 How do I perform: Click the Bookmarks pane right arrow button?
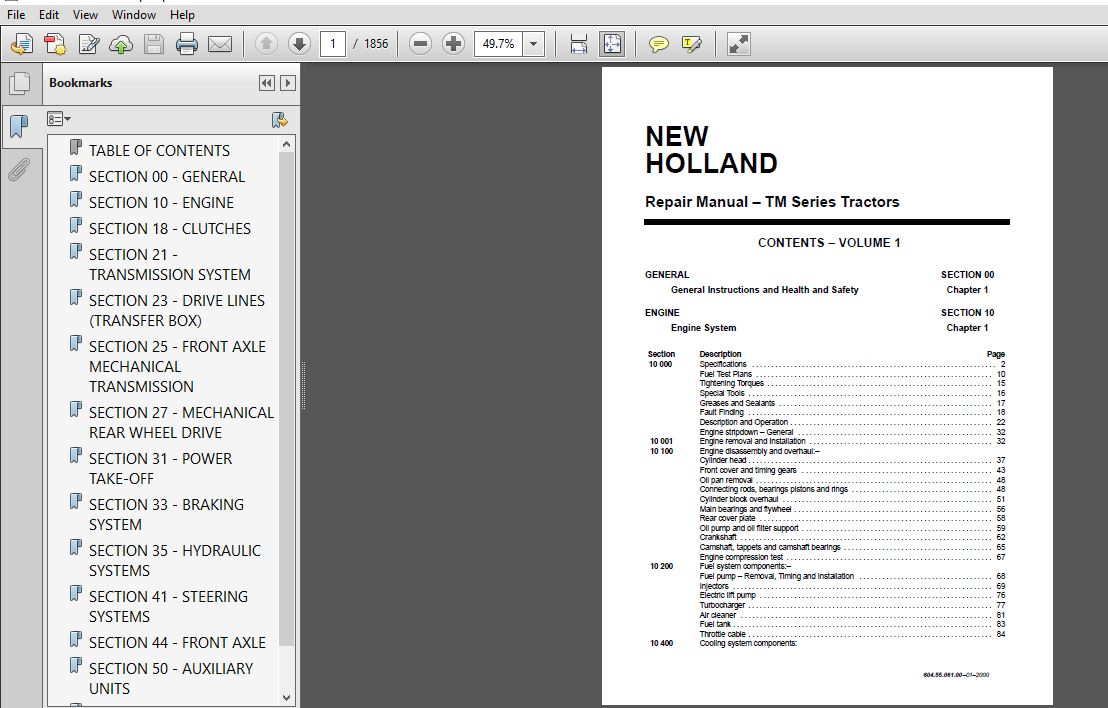(288, 83)
